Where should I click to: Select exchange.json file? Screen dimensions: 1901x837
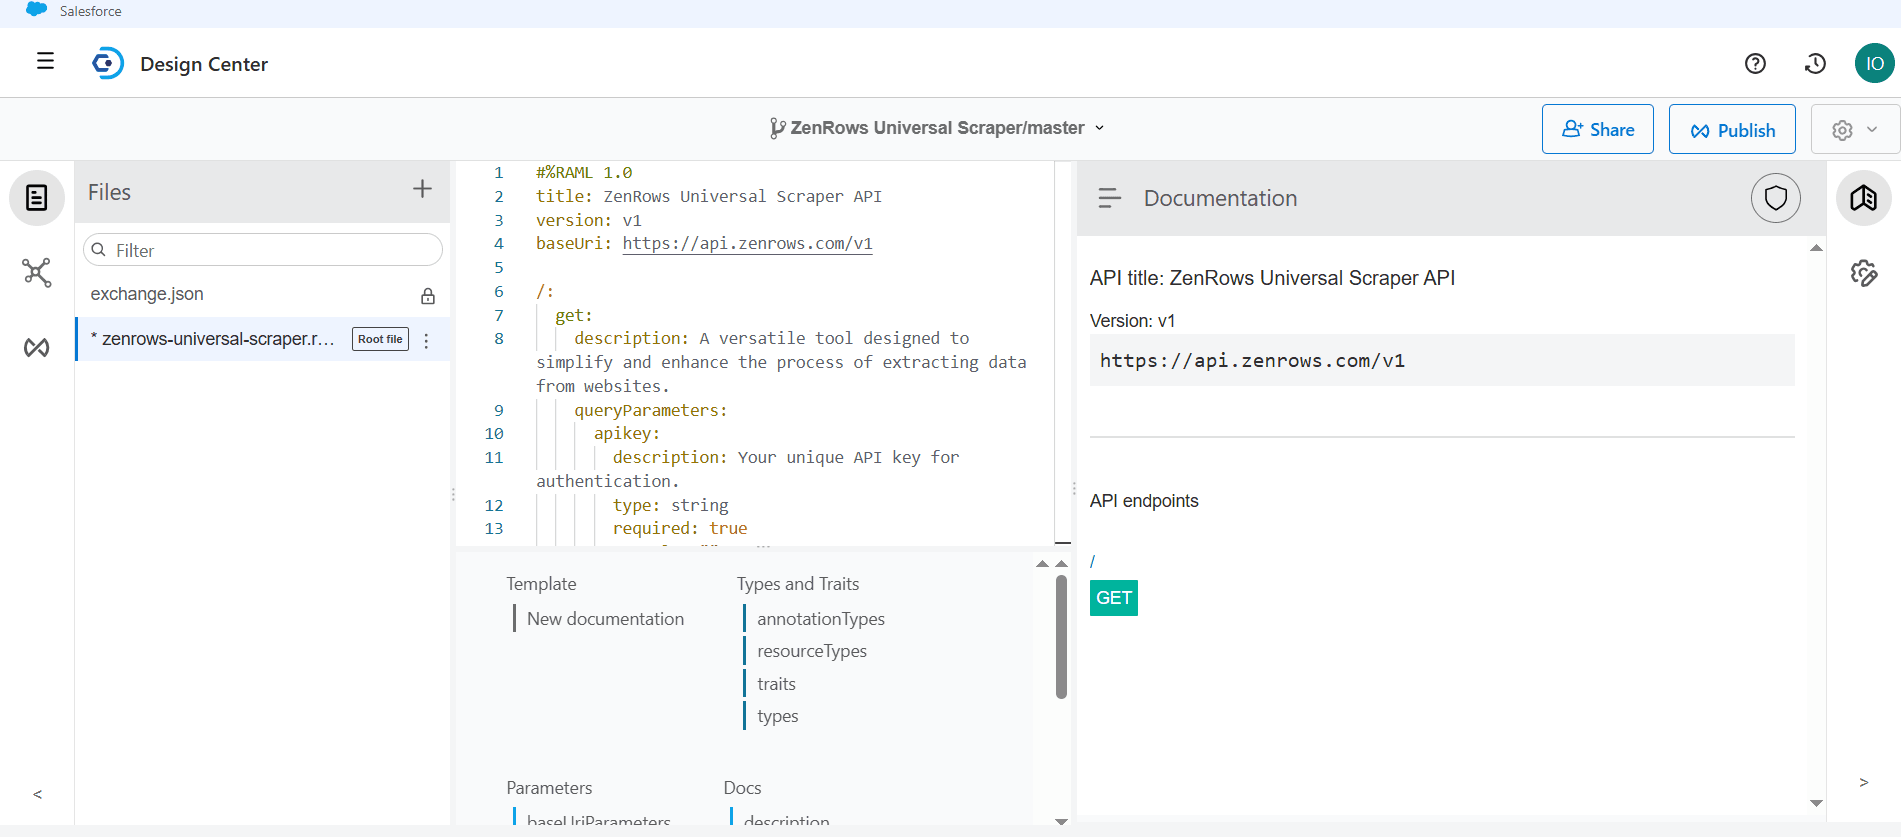coord(147,294)
